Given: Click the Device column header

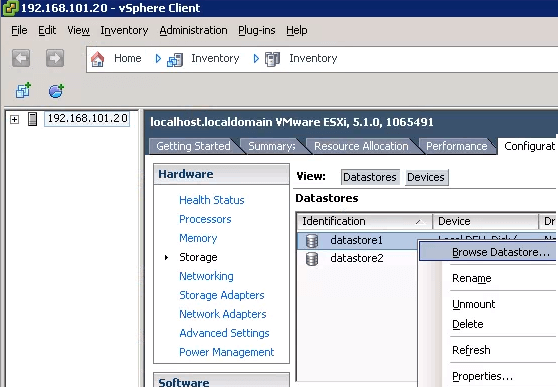Looking at the screenshot, I should pos(485,221).
